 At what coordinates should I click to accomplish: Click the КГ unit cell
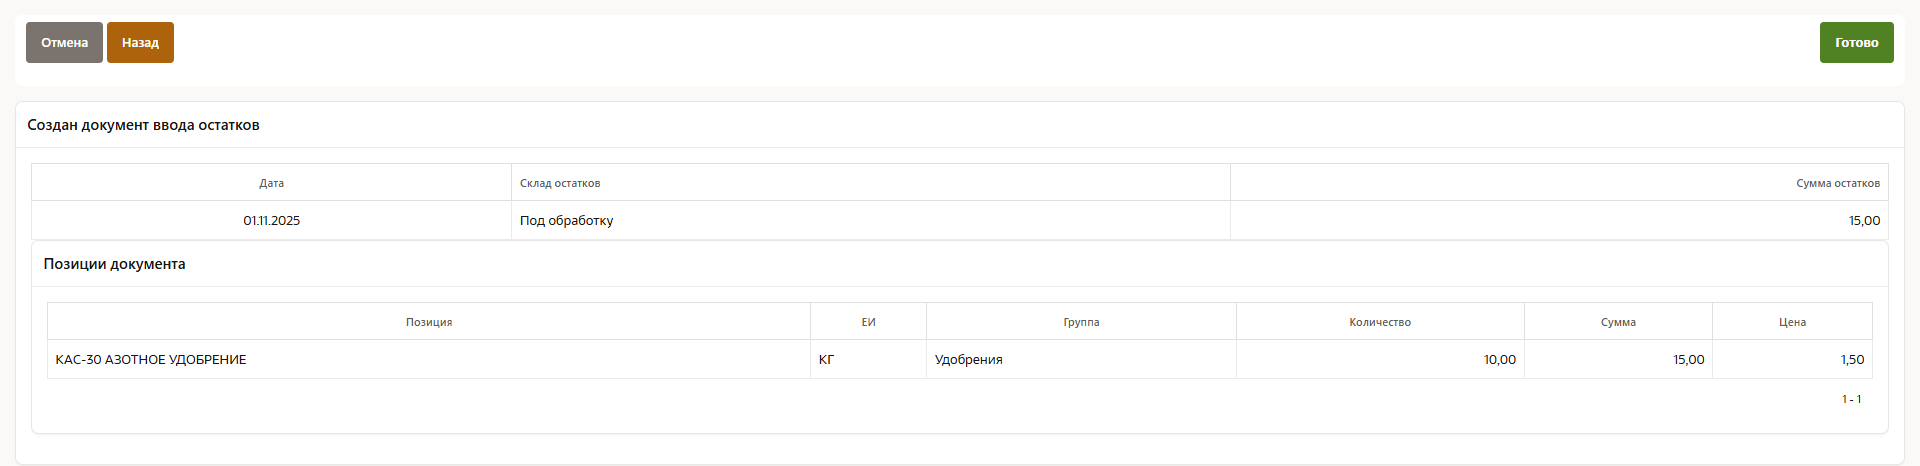tap(826, 360)
